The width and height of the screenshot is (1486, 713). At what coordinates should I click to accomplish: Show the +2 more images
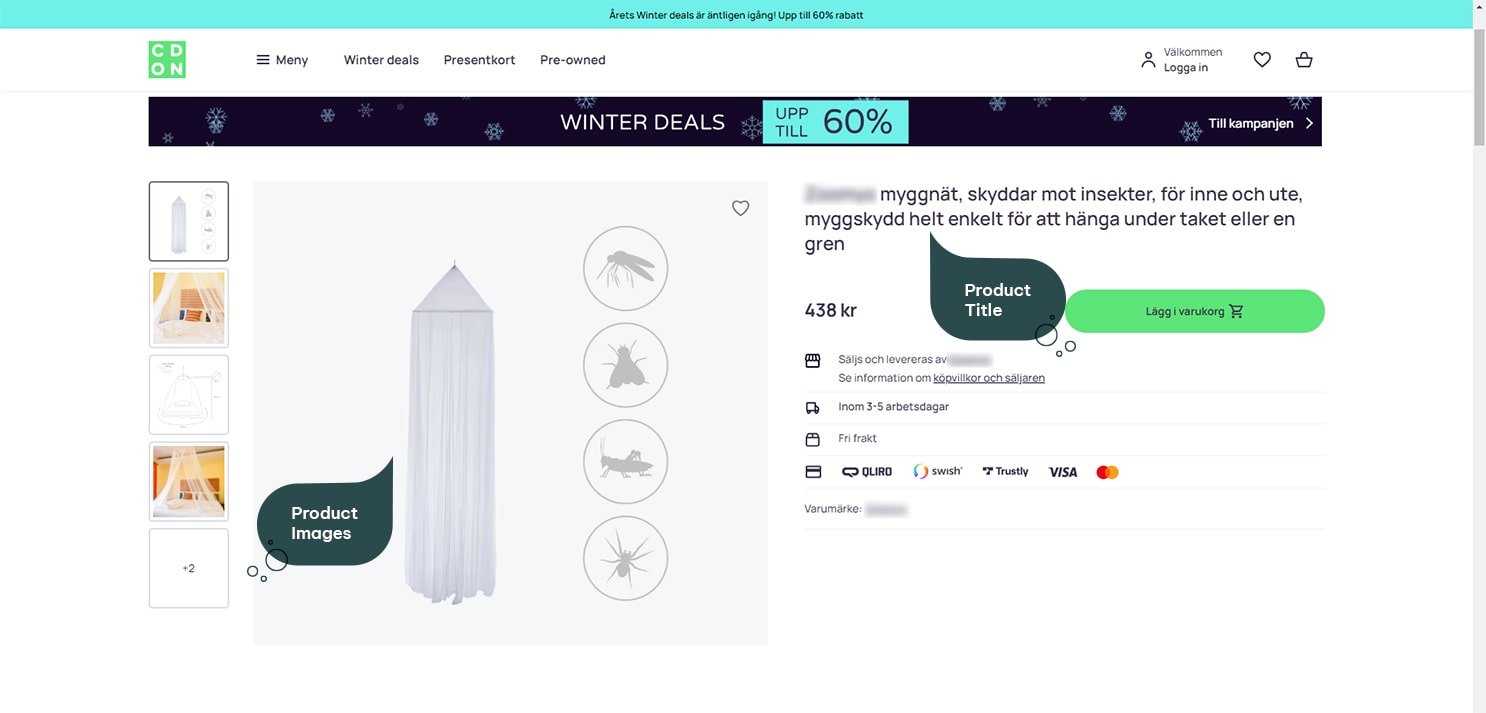(x=189, y=568)
